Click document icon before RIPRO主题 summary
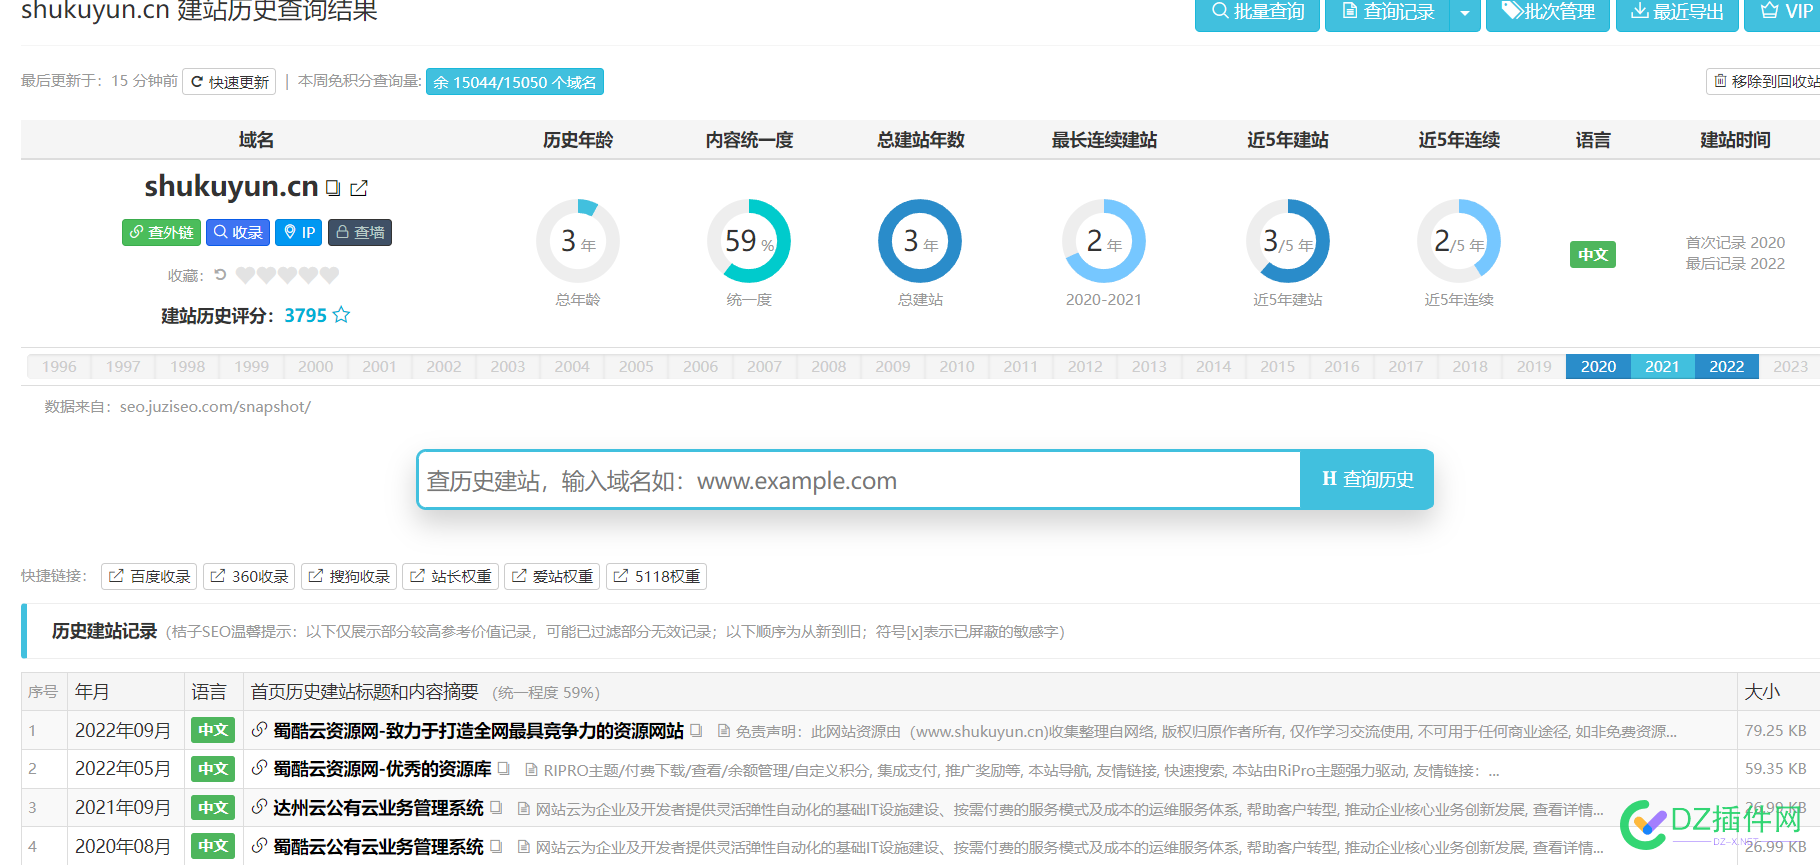1820x865 pixels. [531, 770]
